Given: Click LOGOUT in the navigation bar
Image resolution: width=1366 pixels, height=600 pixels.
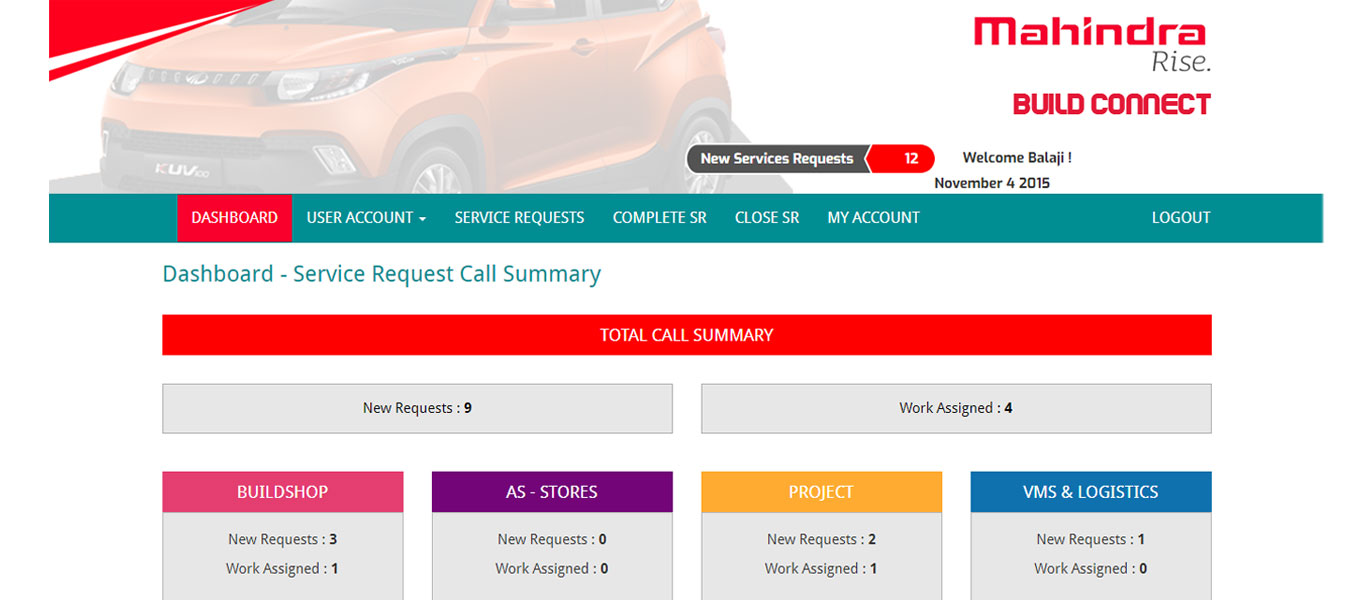Looking at the screenshot, I should [x=1181, y=218].
